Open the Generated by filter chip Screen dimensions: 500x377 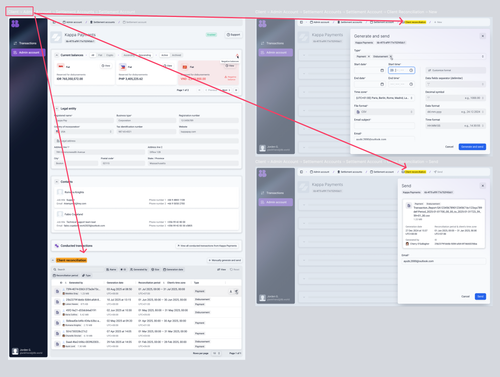(139, 269)
